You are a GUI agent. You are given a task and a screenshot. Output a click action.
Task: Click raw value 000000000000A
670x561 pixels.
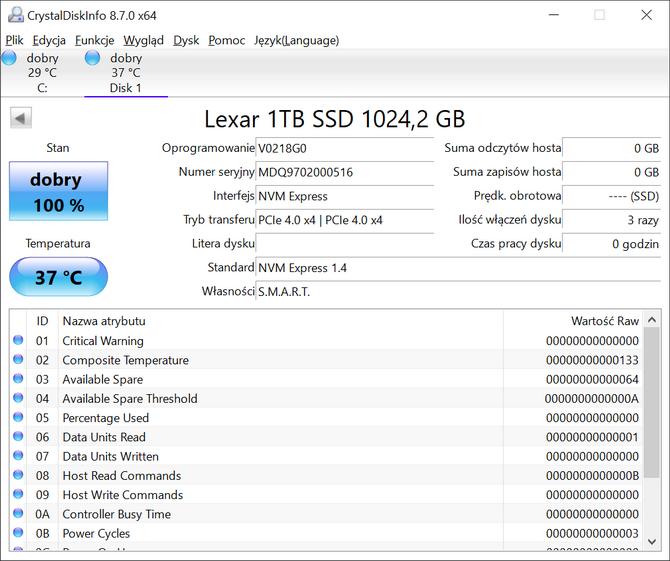[592, 399]
